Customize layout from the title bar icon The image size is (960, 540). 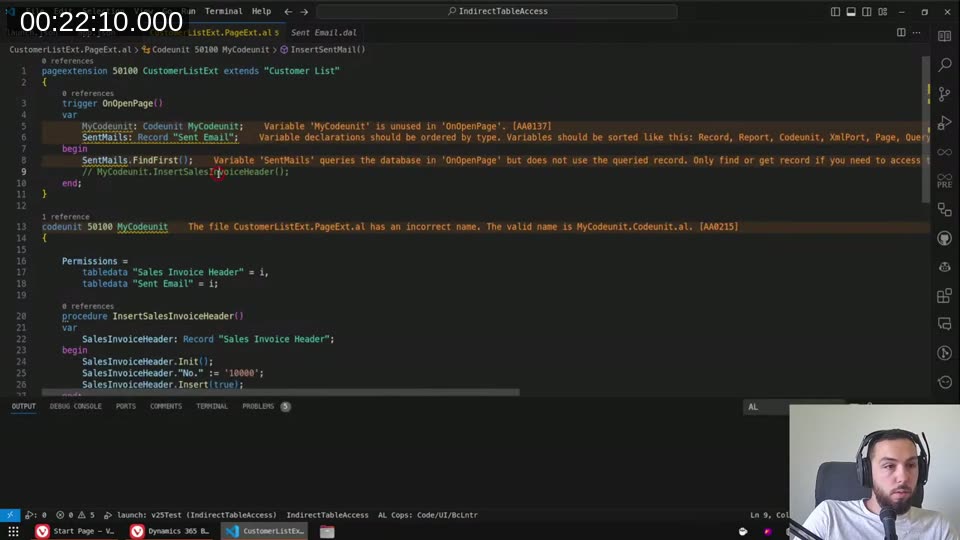(x=883, y=12)
